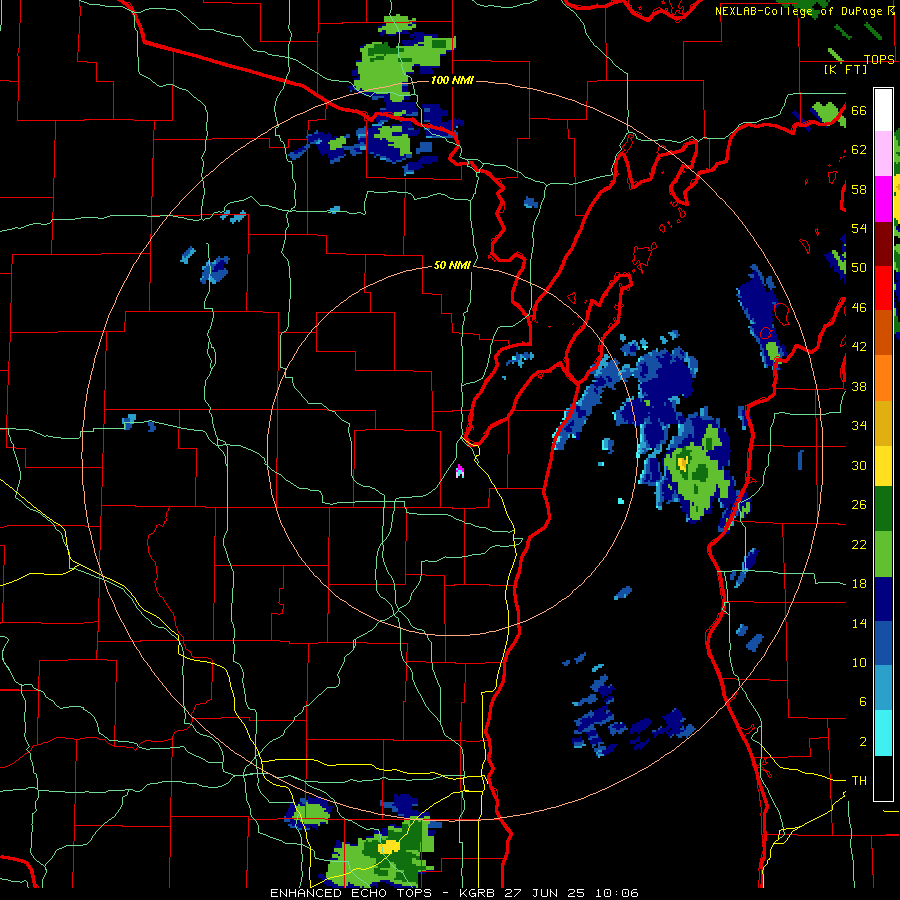900x900 pixels.
Task: Click the '66' legend value
Action: (859, 110)
